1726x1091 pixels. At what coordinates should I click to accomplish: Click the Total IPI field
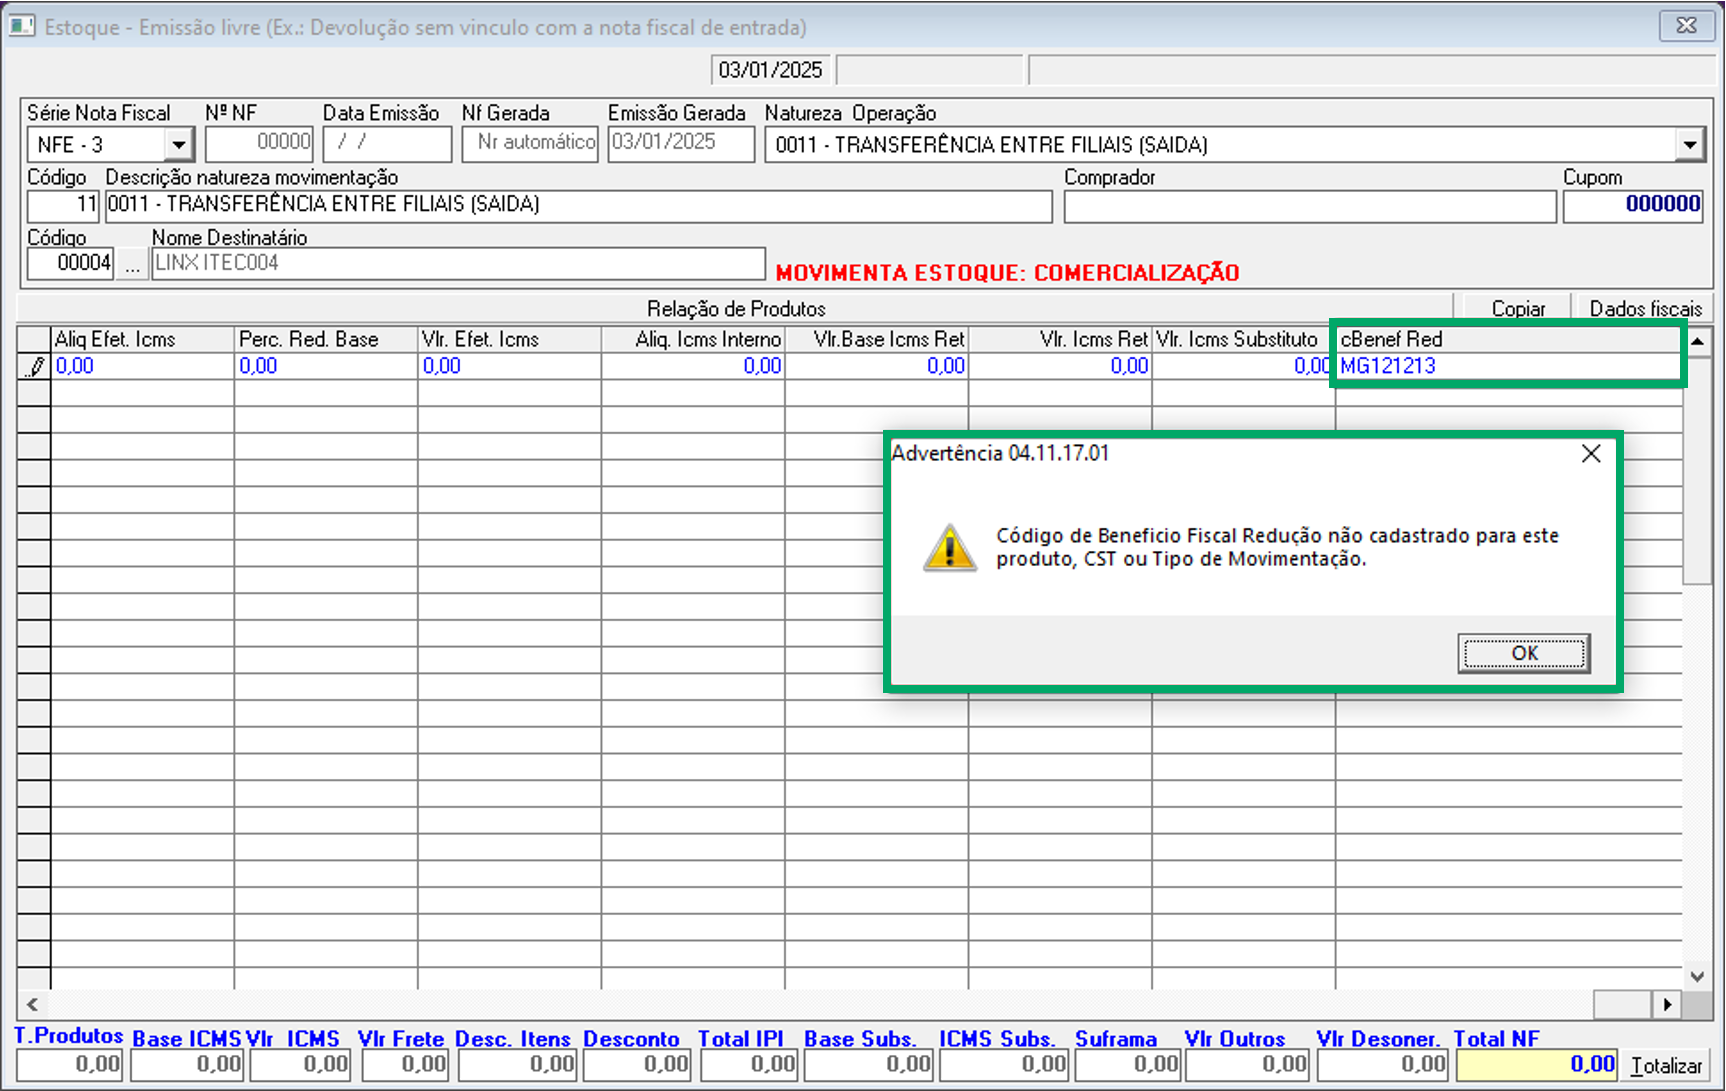pos(747,1066)
